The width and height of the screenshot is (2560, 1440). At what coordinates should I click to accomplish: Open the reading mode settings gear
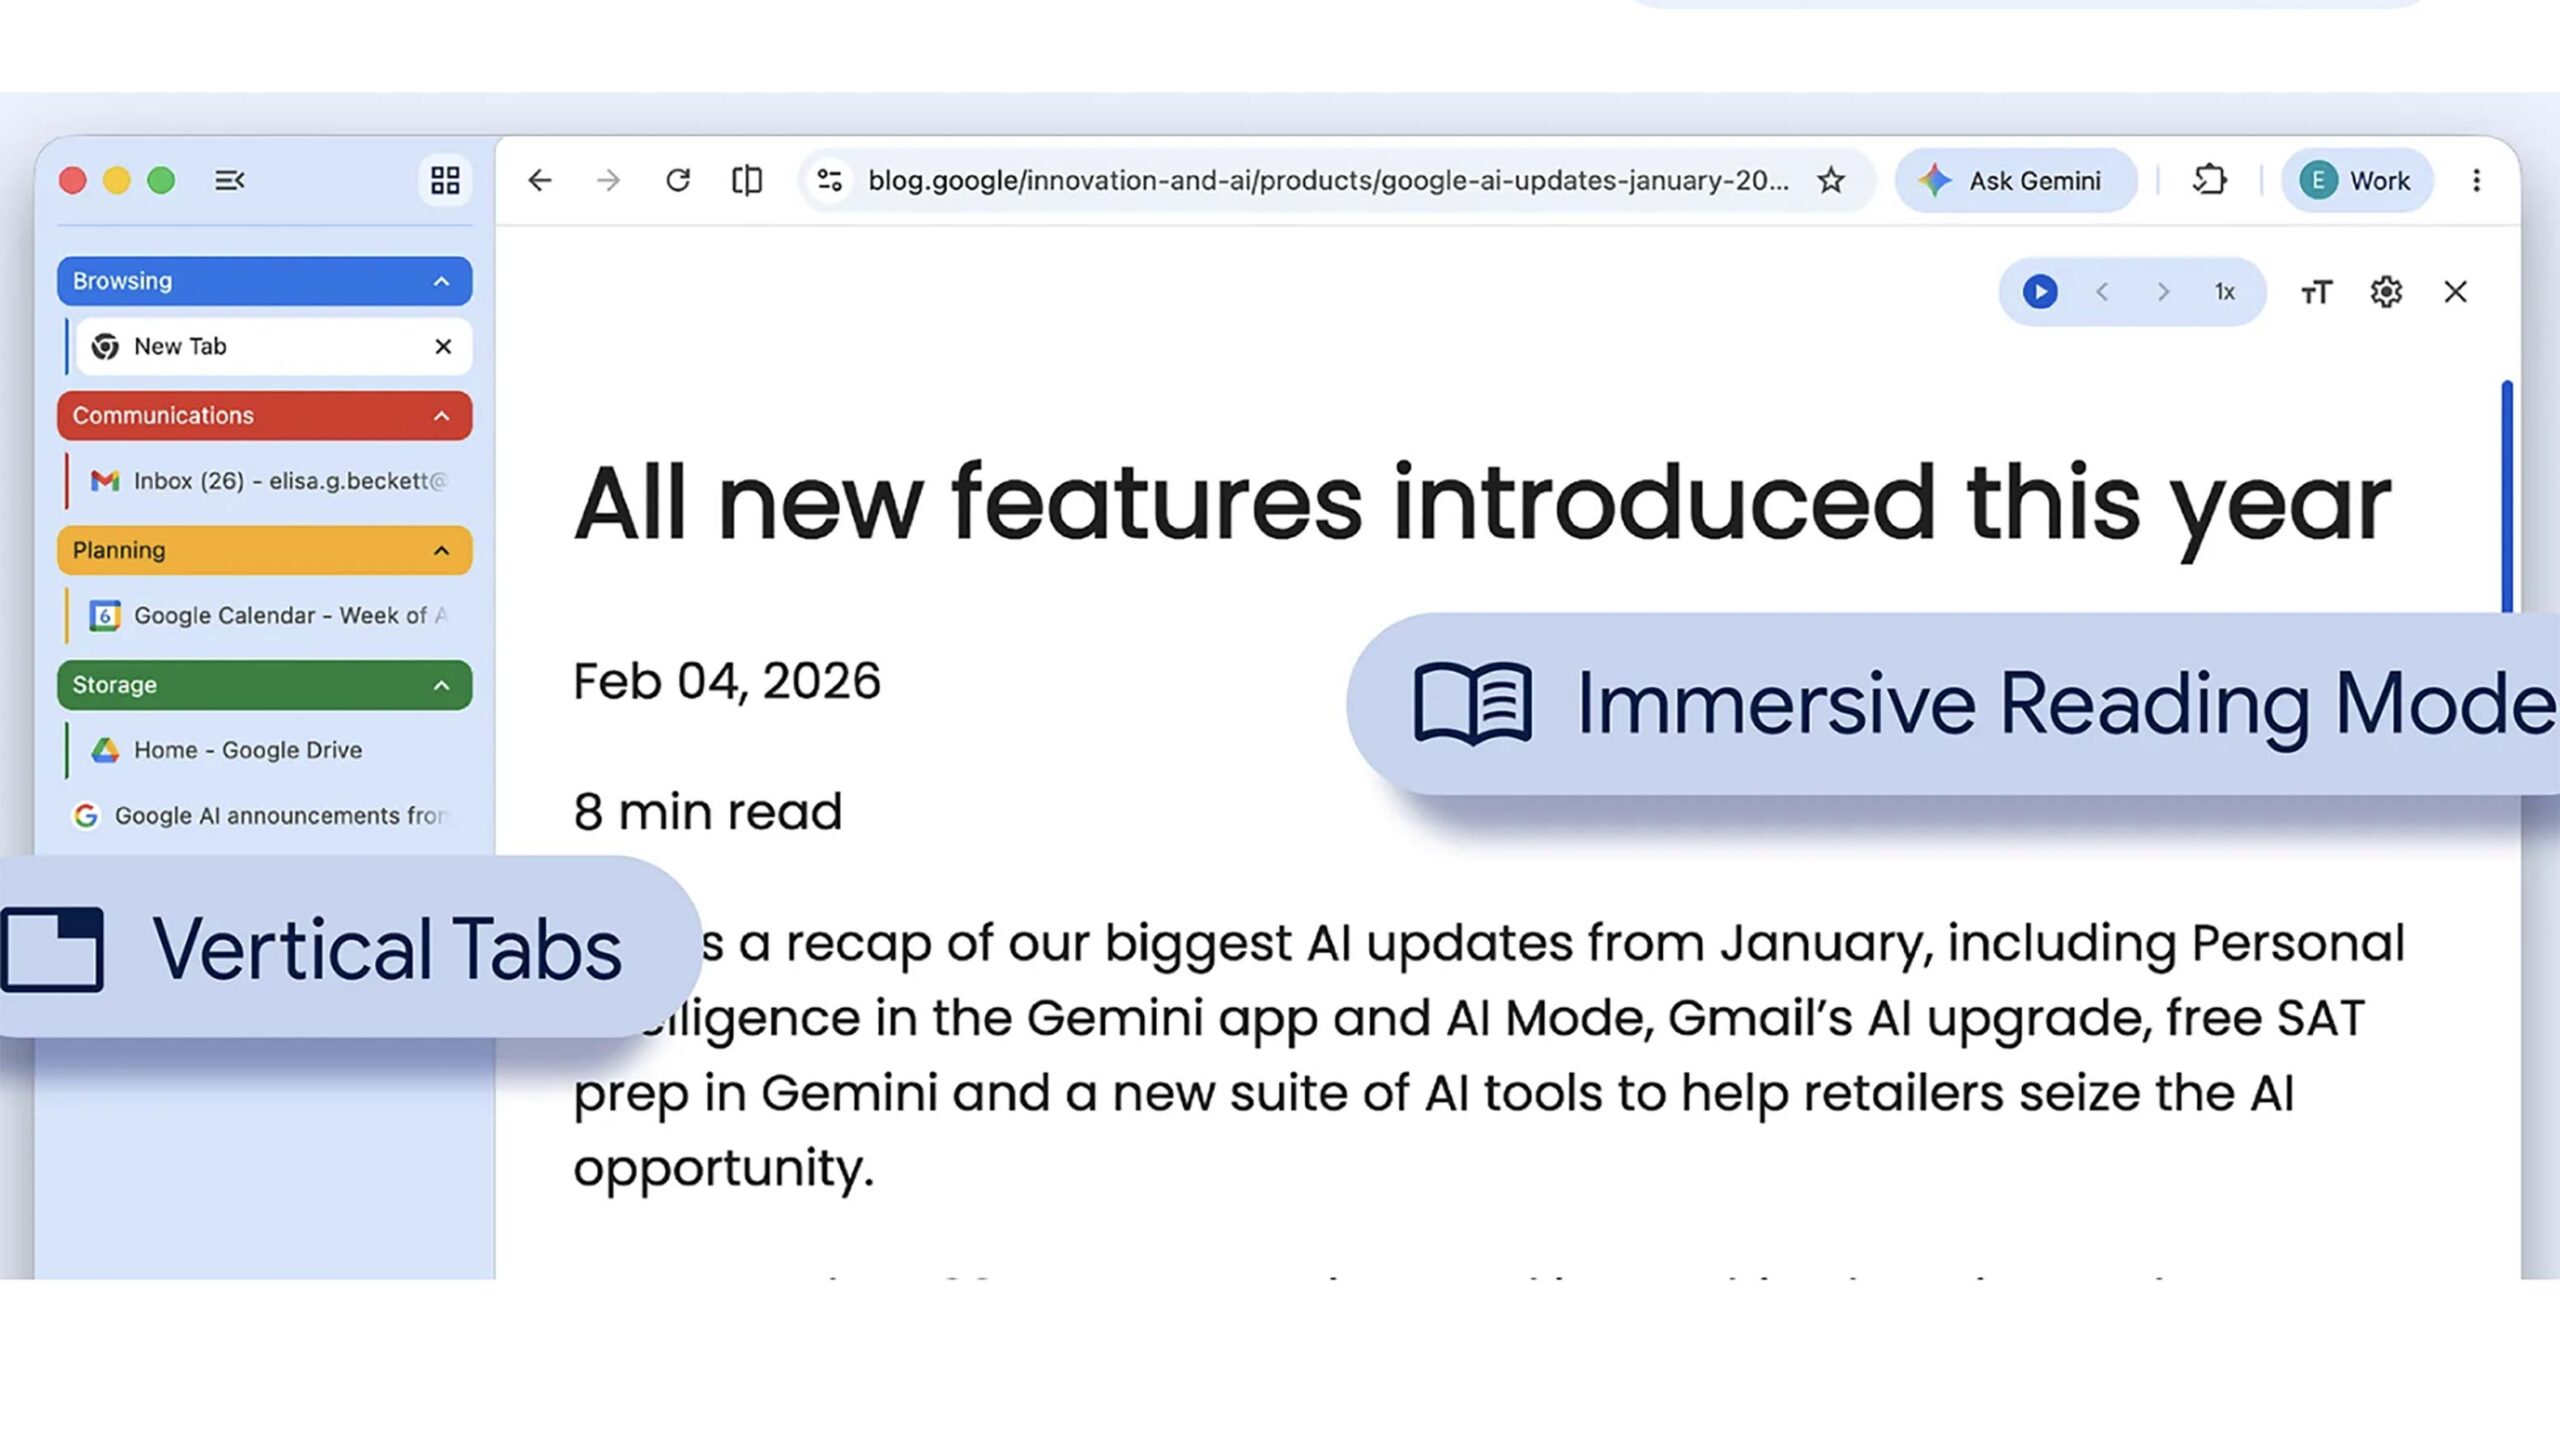click(x=2386, y=292)
